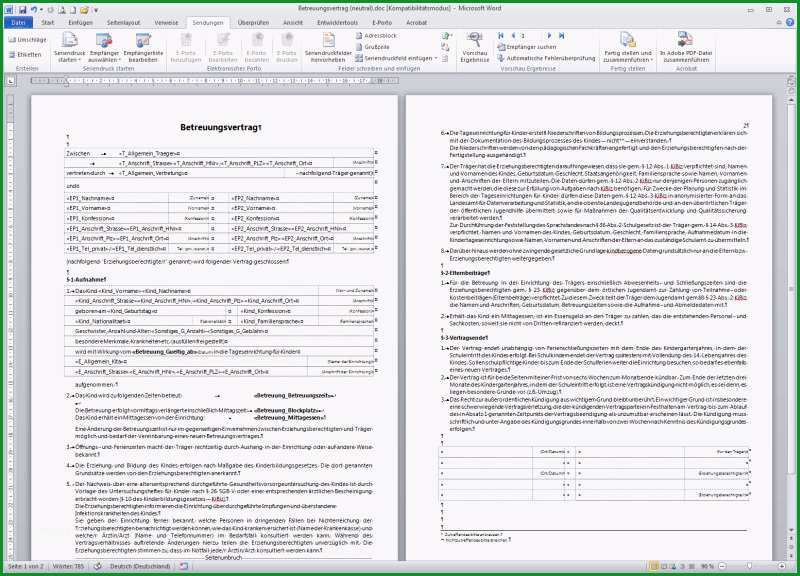Go to next record arrow
800x576 pixels.
(549, 36)
